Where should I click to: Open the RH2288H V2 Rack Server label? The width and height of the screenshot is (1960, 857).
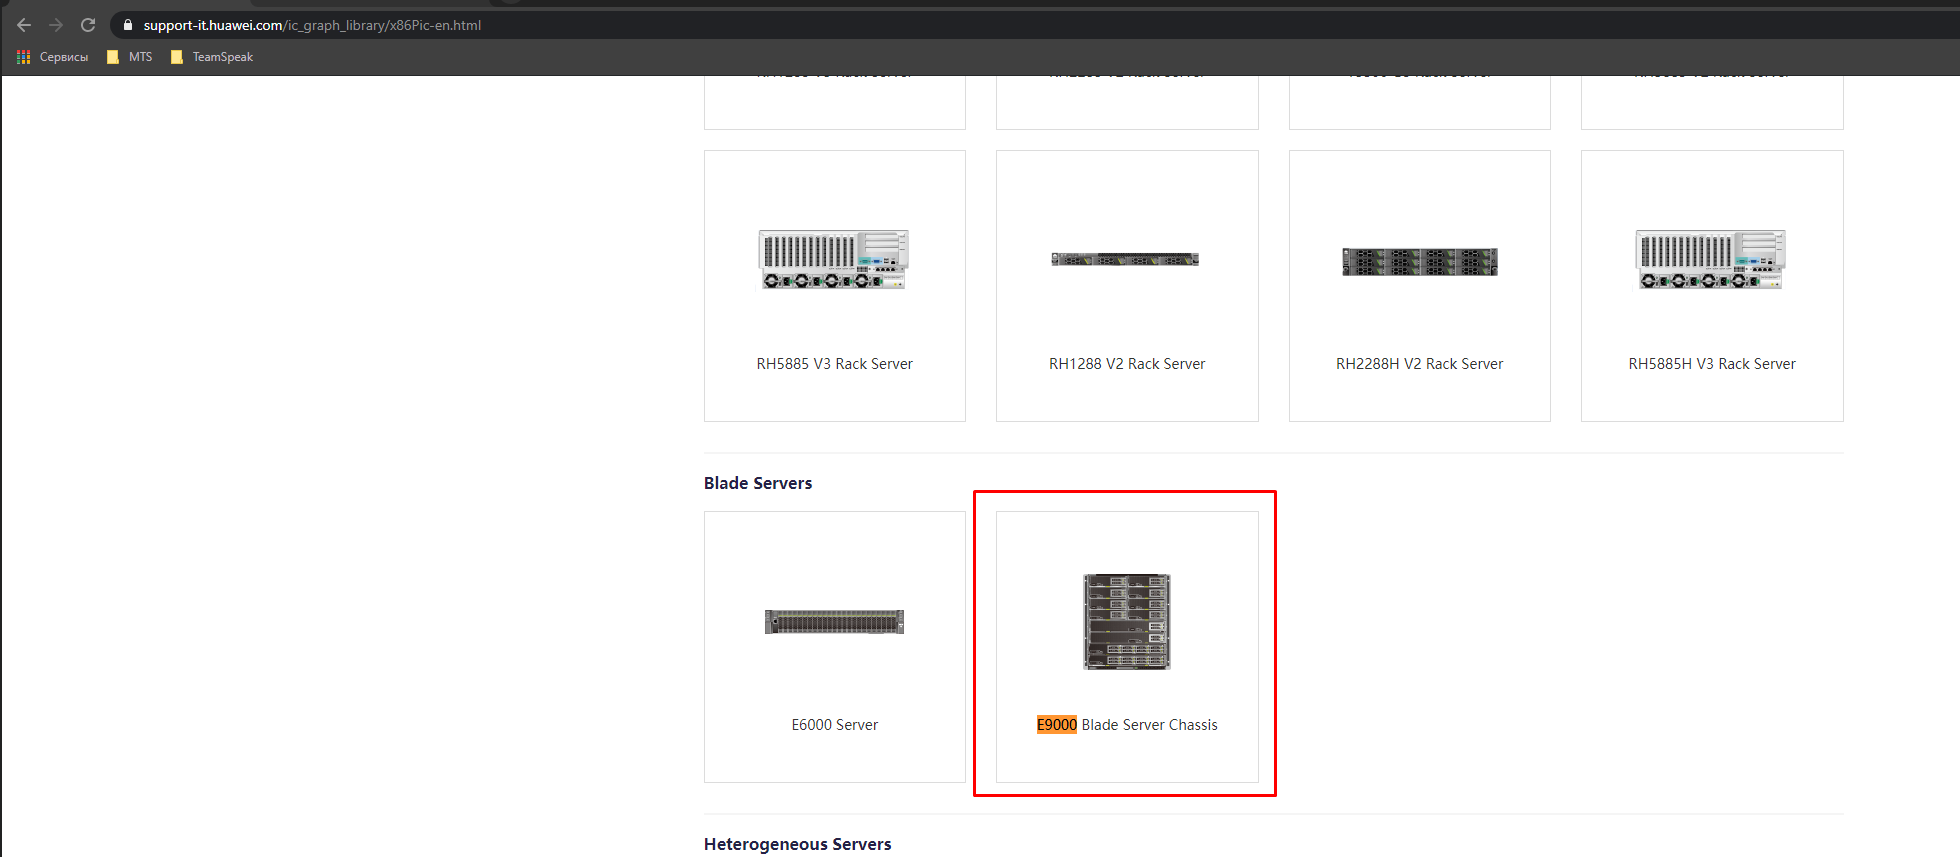click(1420, 364)
